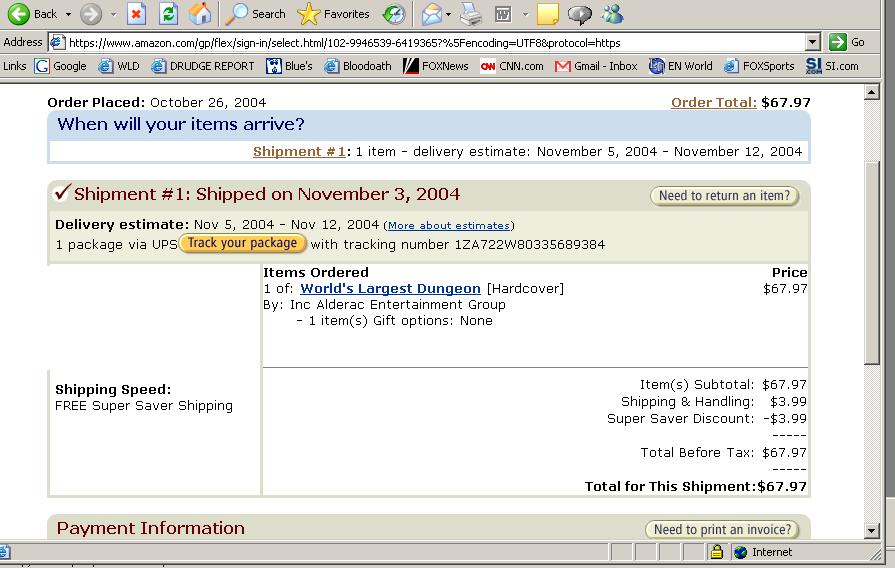
Task: Click the scrollbar down arrow
Action: (x=872, y=531)
